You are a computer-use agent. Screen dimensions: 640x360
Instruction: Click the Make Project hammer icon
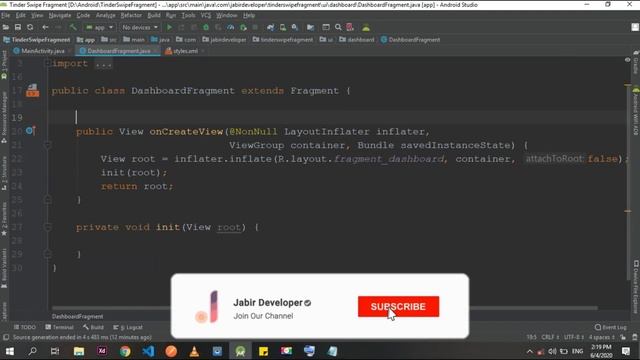(73, 27)
